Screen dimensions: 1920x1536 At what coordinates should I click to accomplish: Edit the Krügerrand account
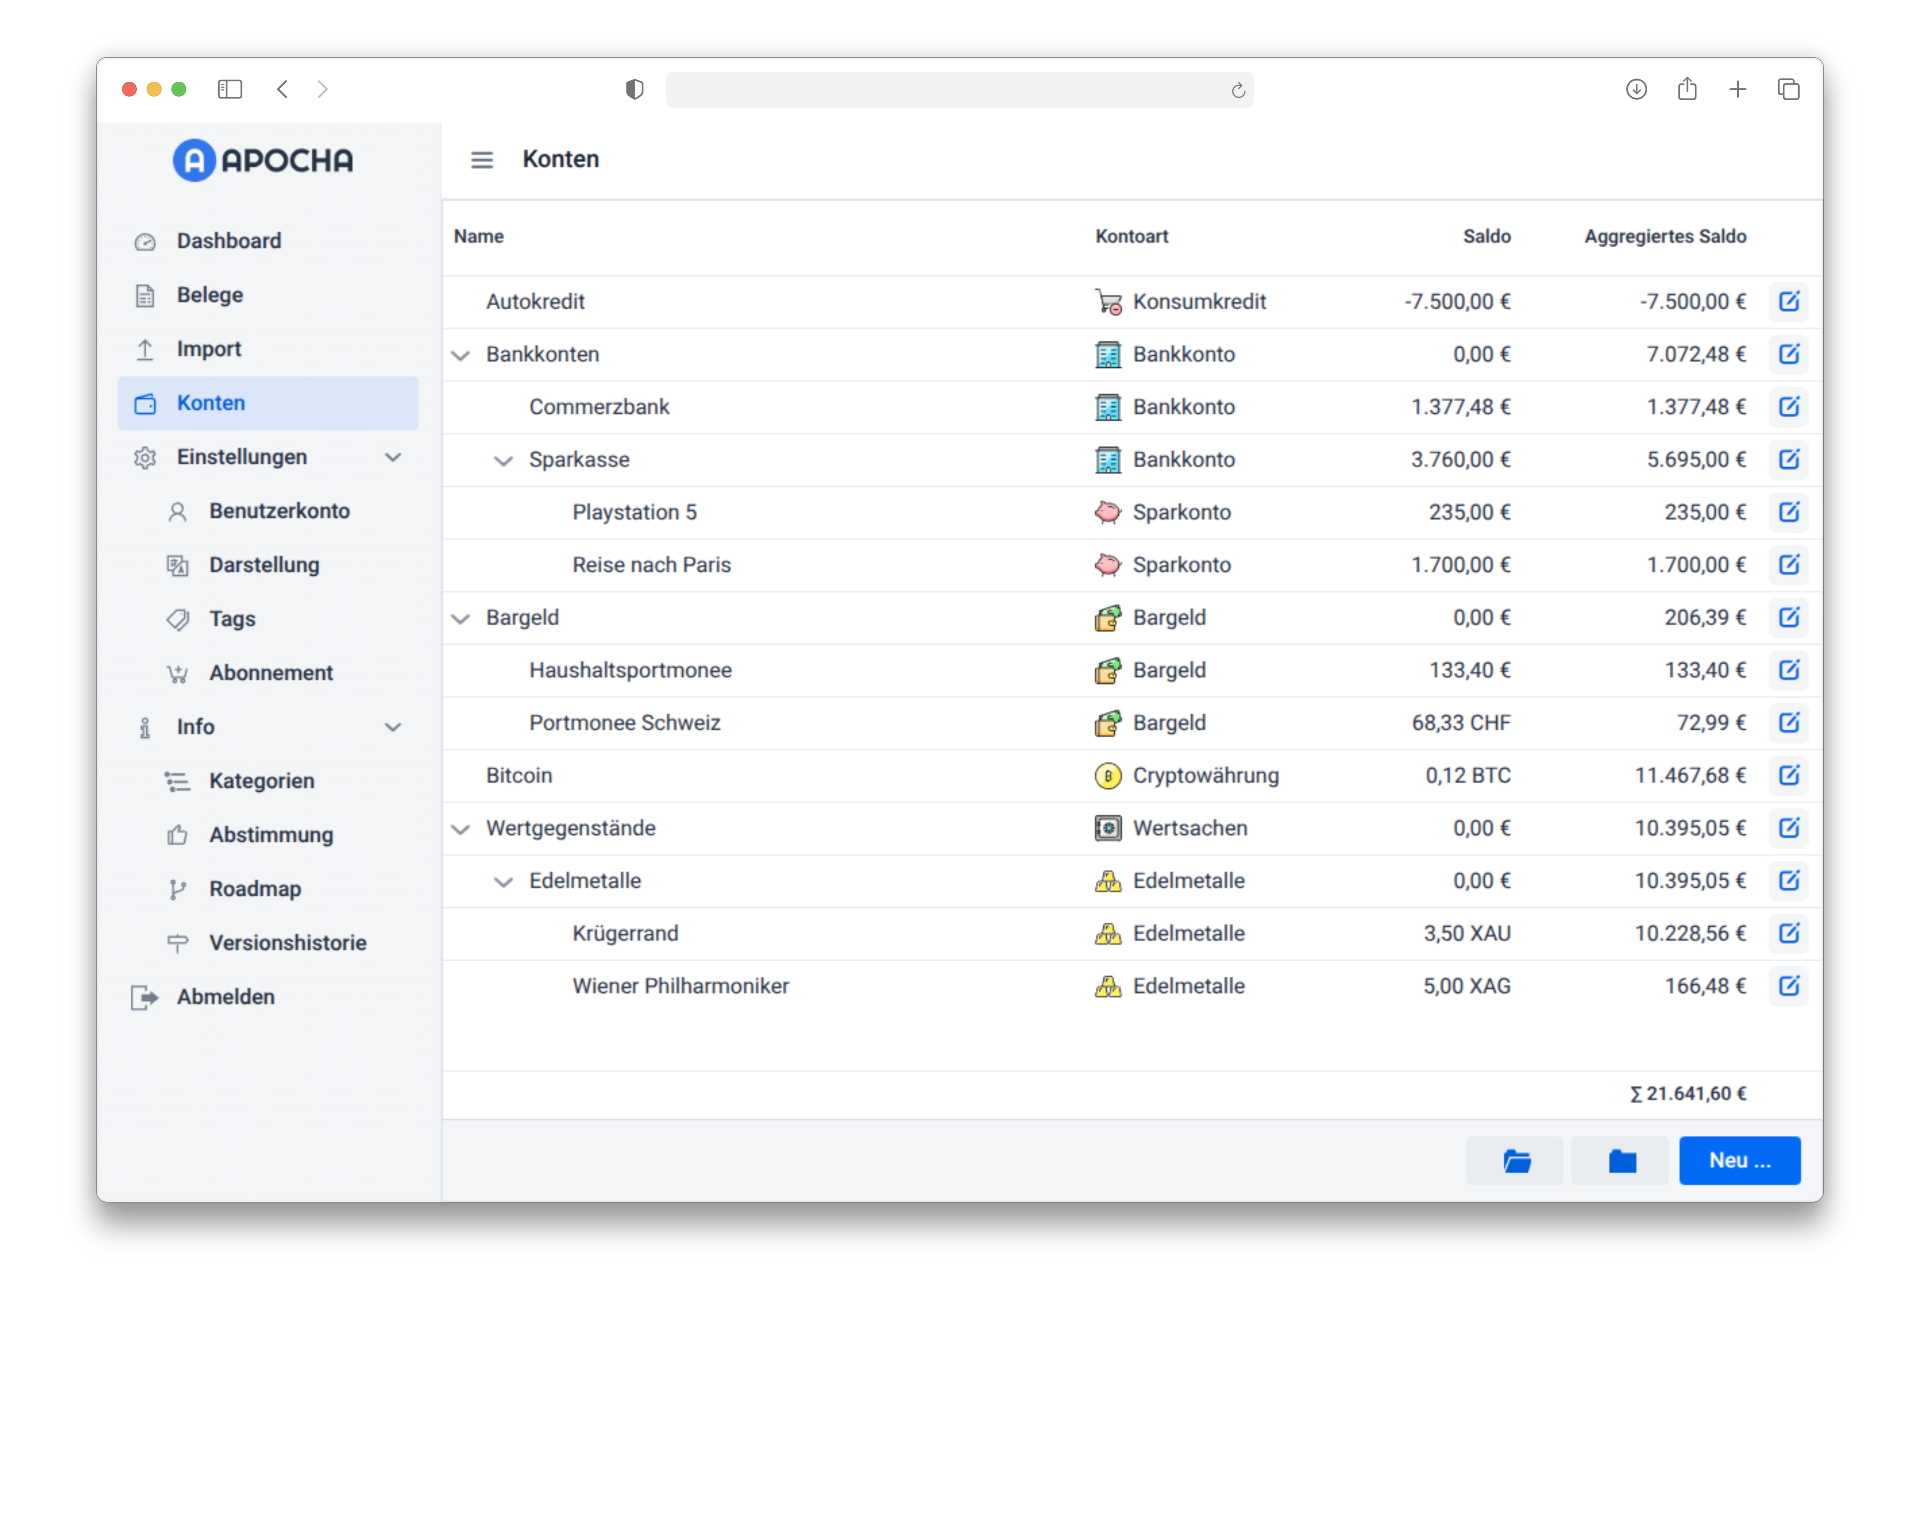1789,933
